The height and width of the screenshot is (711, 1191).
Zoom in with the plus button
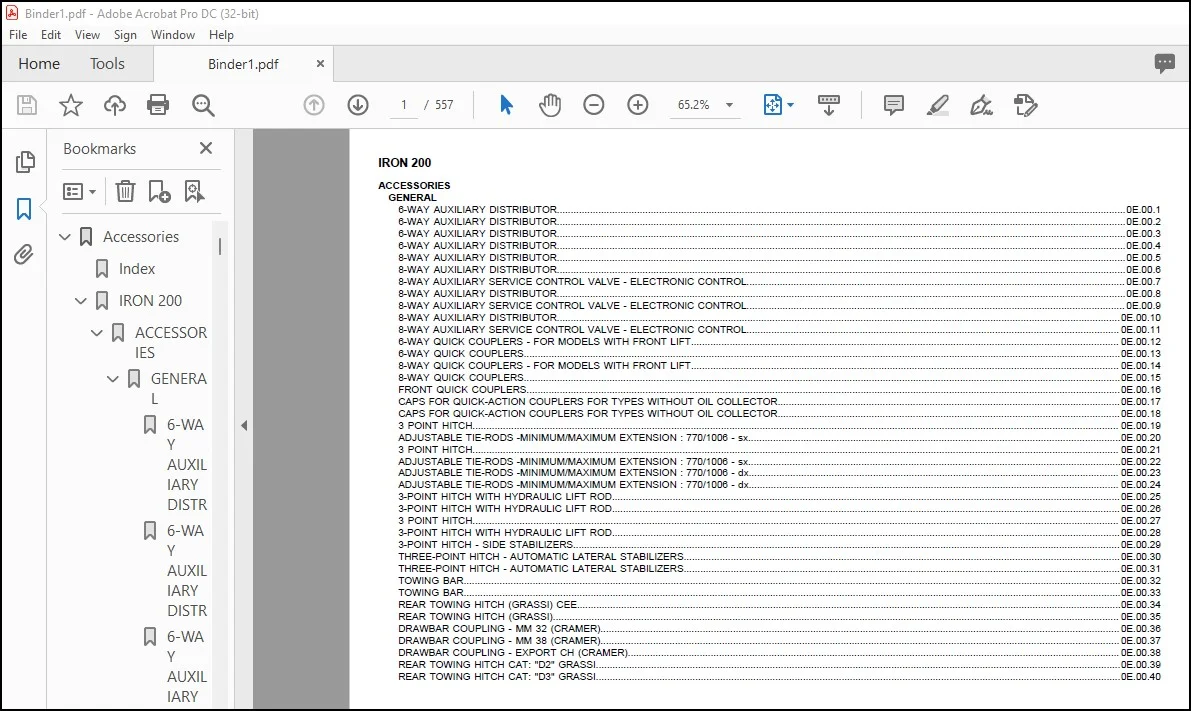(638, 105)
